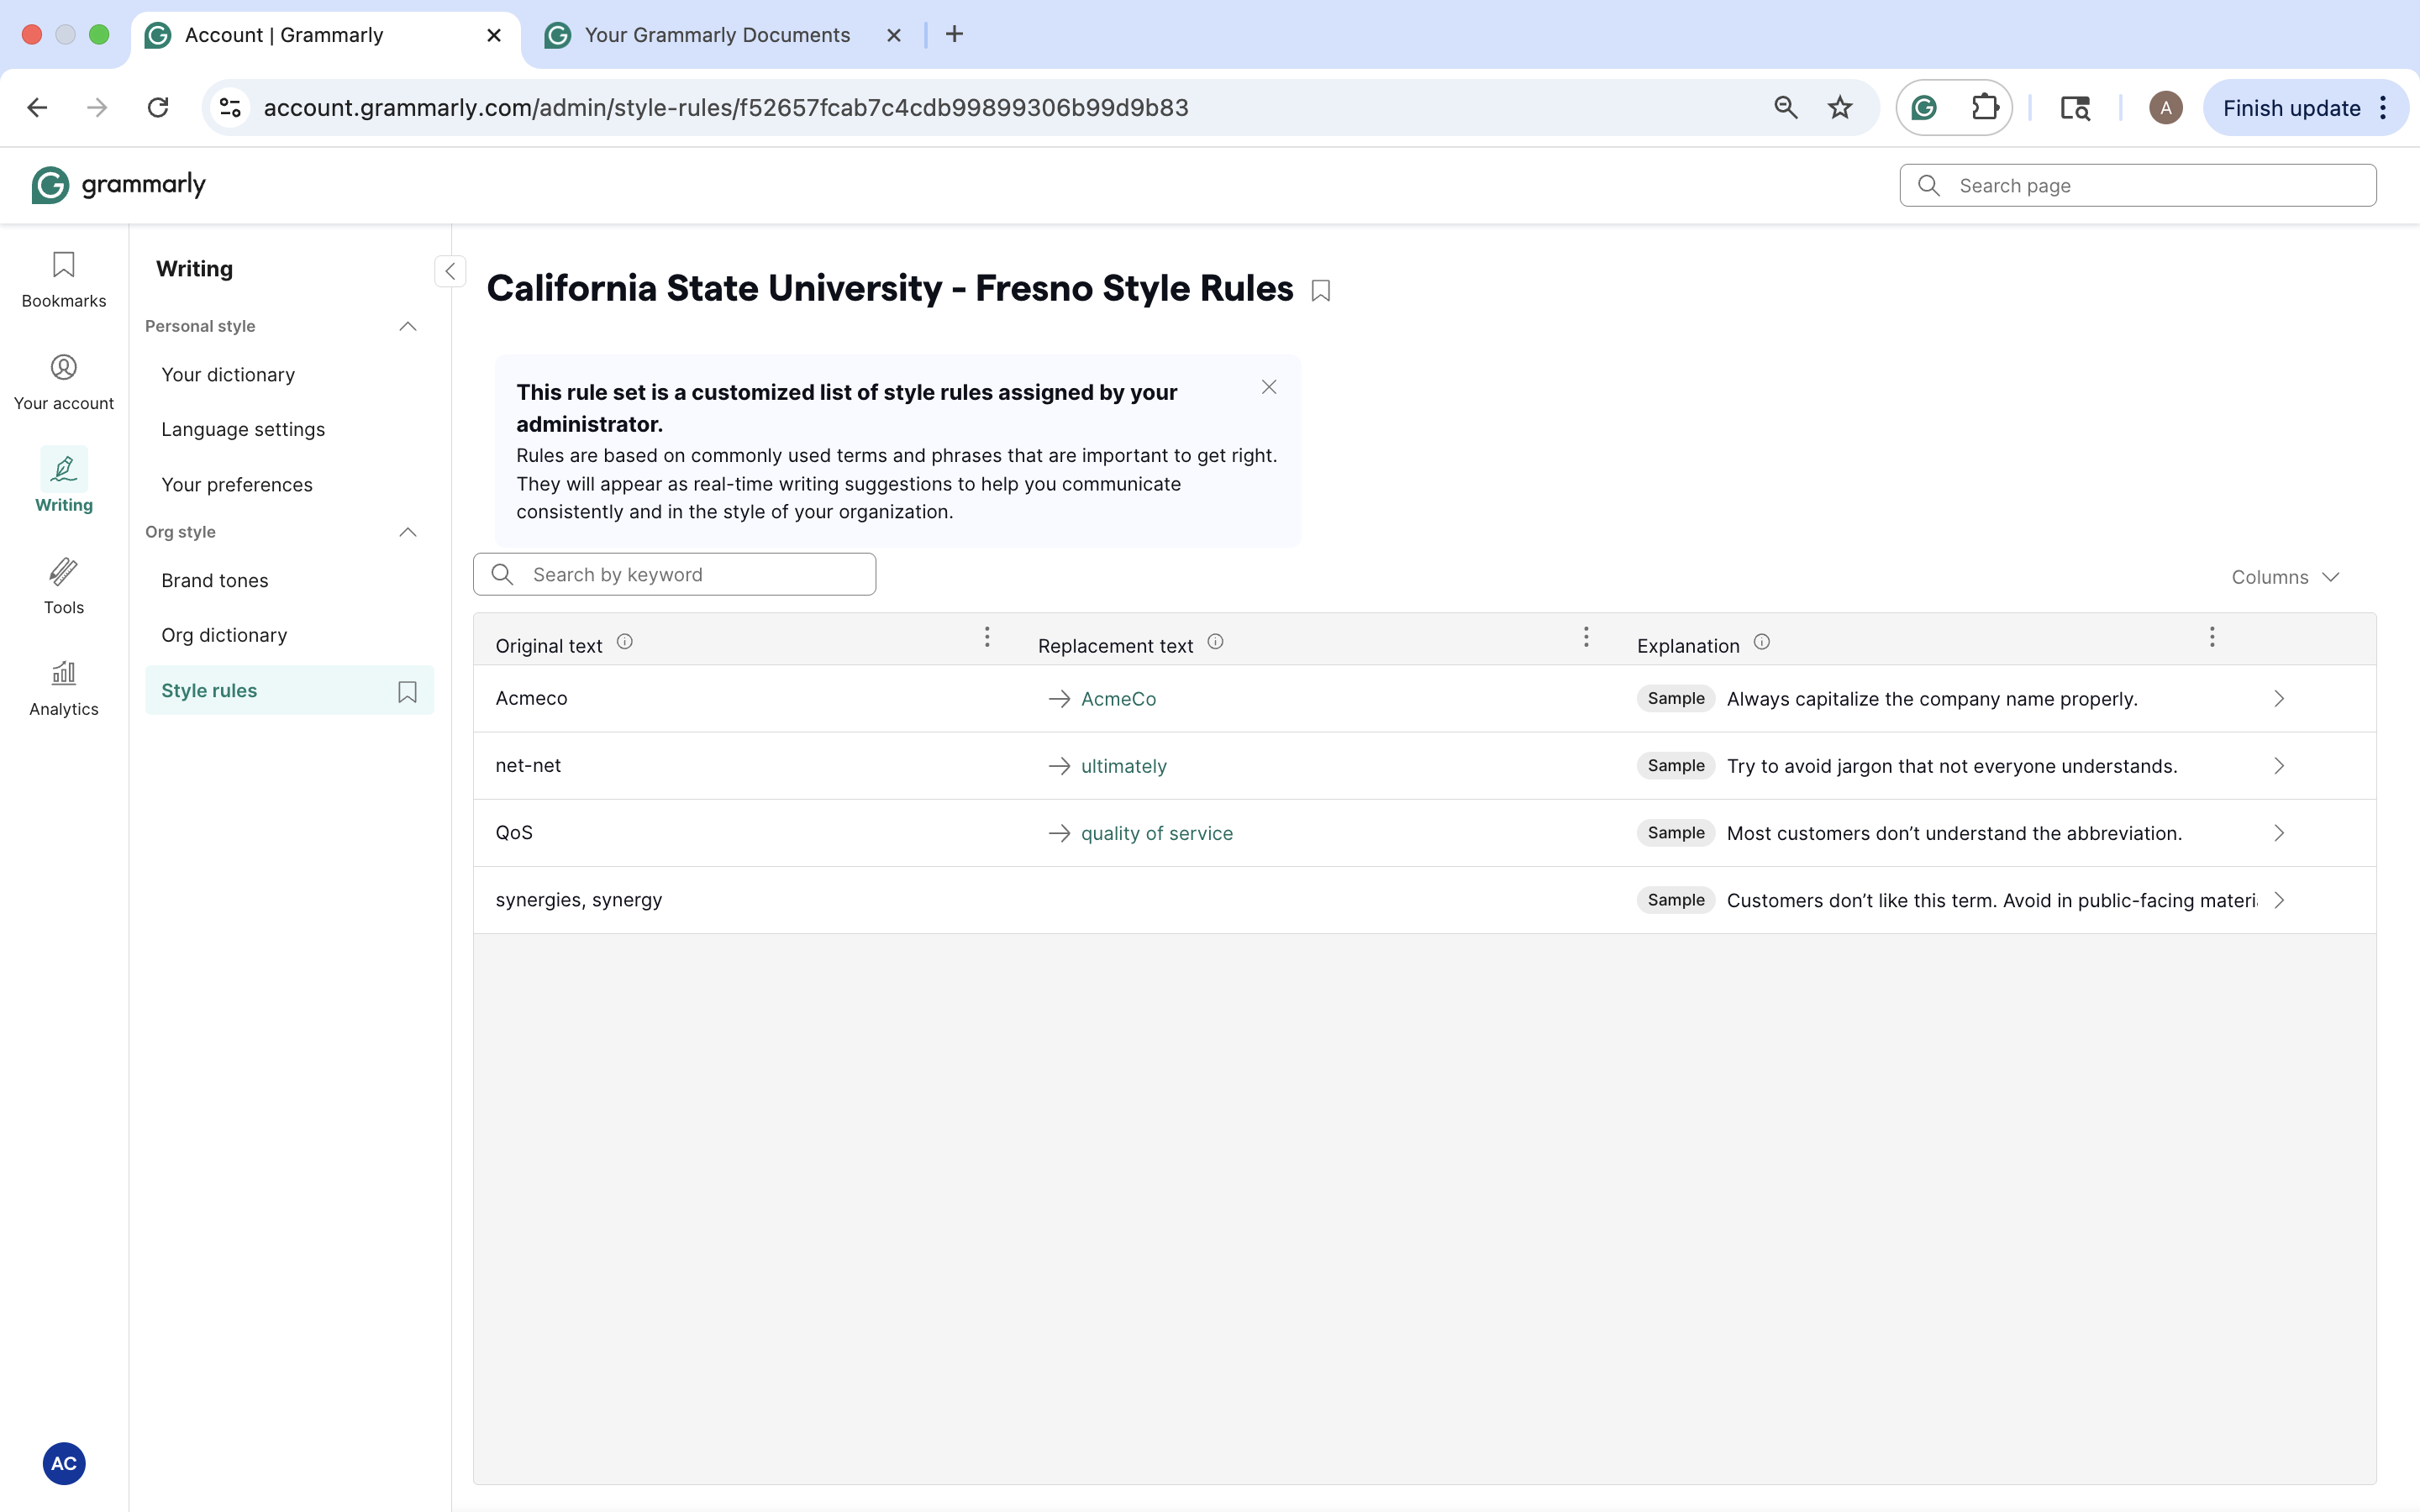
Task: Click the Search by keyword field
Action: (690, 575)
